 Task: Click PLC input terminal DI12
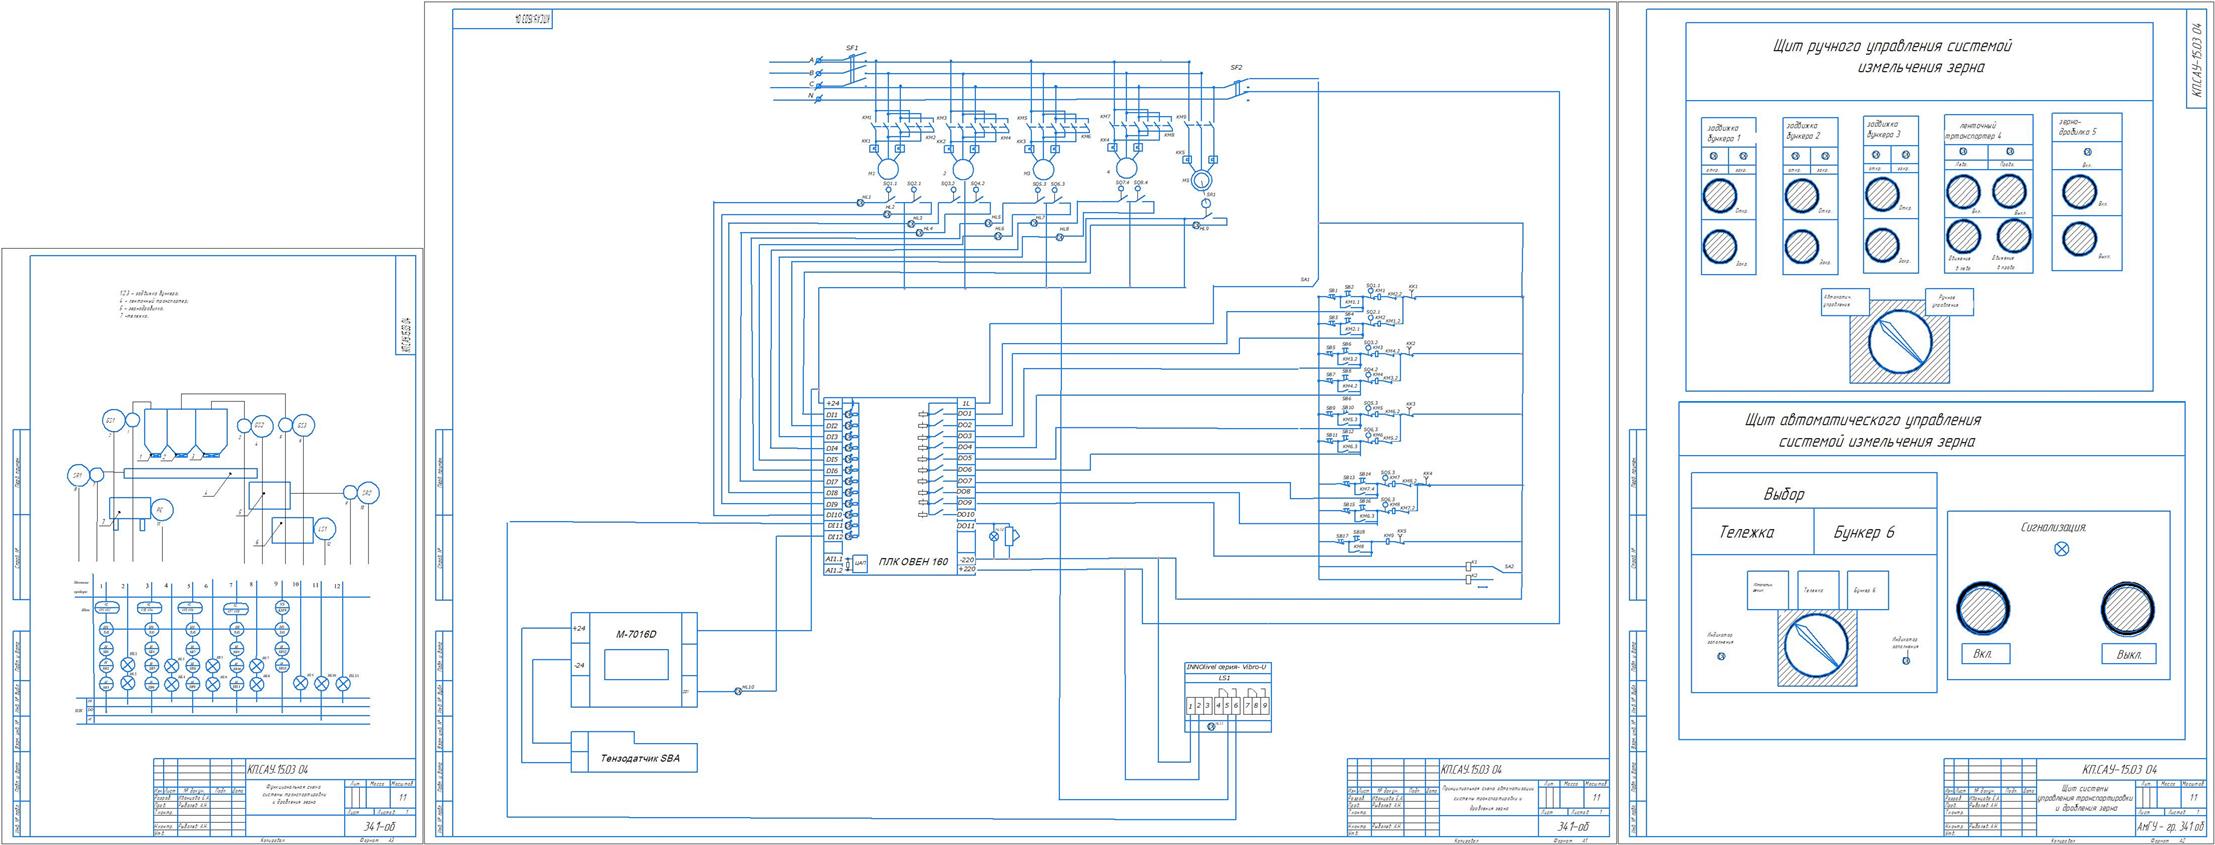point(834,537)
